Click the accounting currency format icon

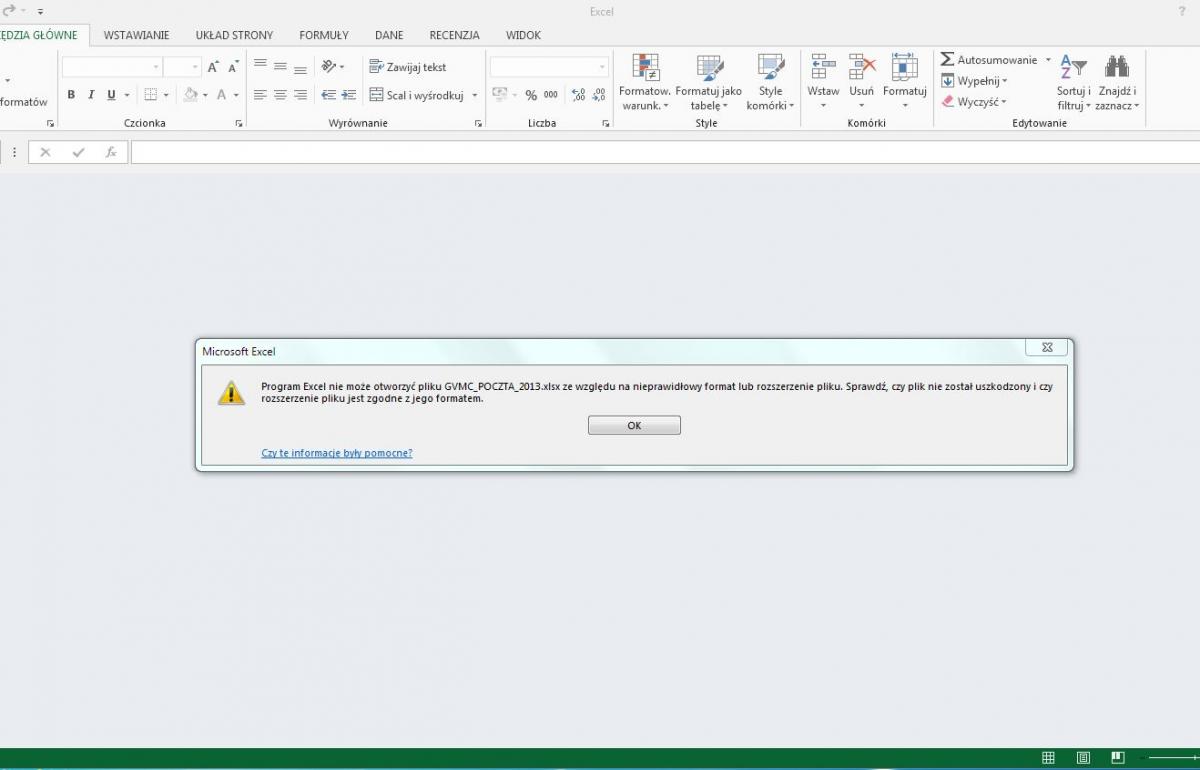tap(499, 95)
